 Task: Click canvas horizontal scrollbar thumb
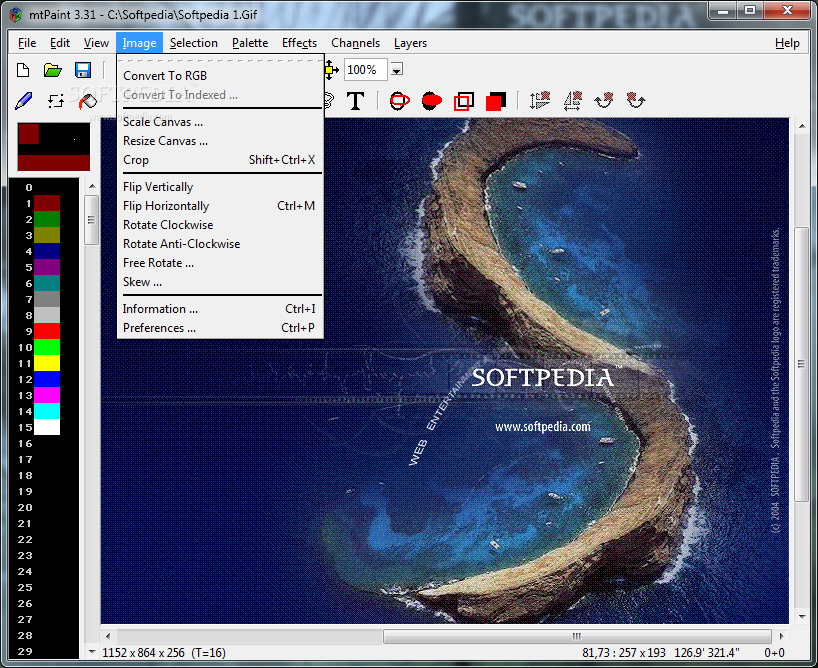pos(577,636)
